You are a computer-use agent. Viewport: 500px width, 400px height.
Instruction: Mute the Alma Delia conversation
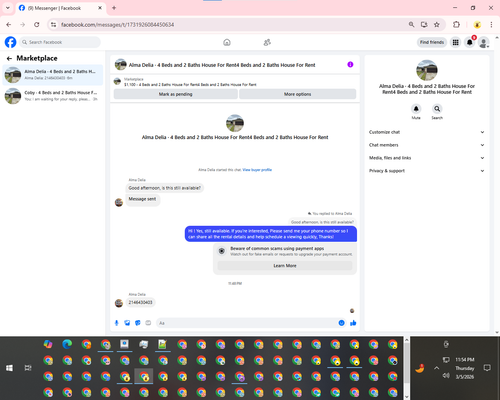coord(416,109)
